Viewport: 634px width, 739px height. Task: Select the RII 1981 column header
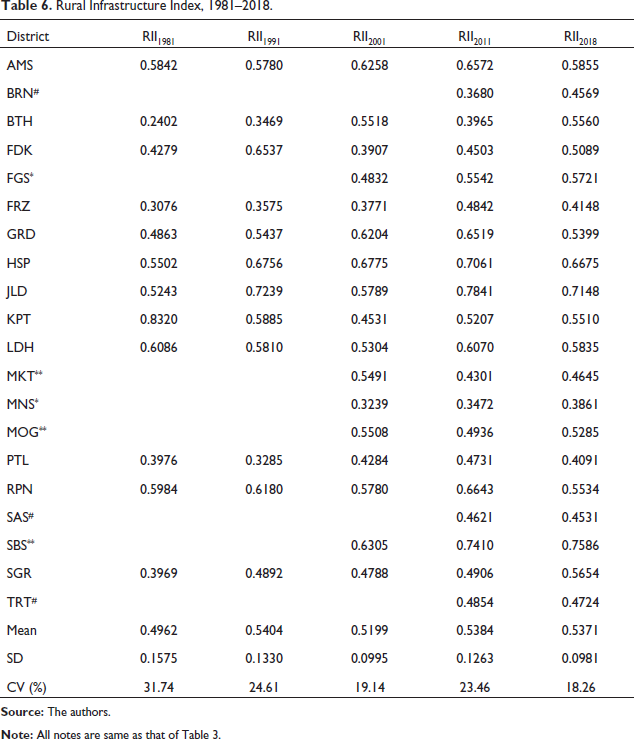(x=158, y=38)
